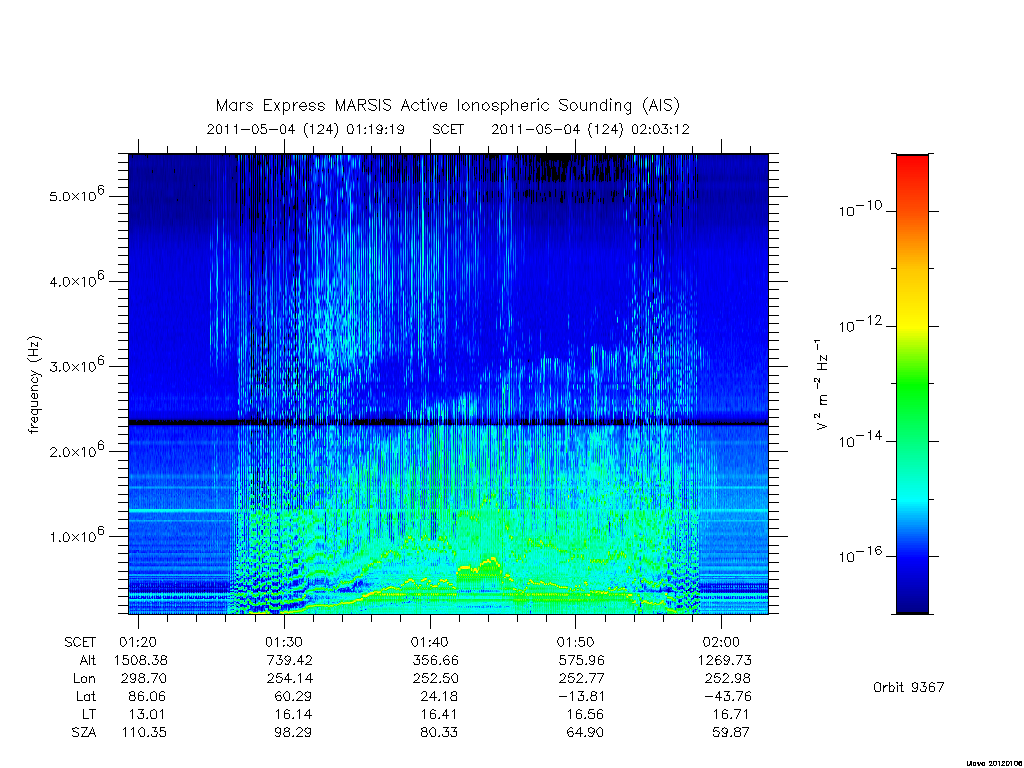Click the "Orbit 9367" label
Image resolution: width=1024 pixels, height=768 pixels.
coord(908,687)
